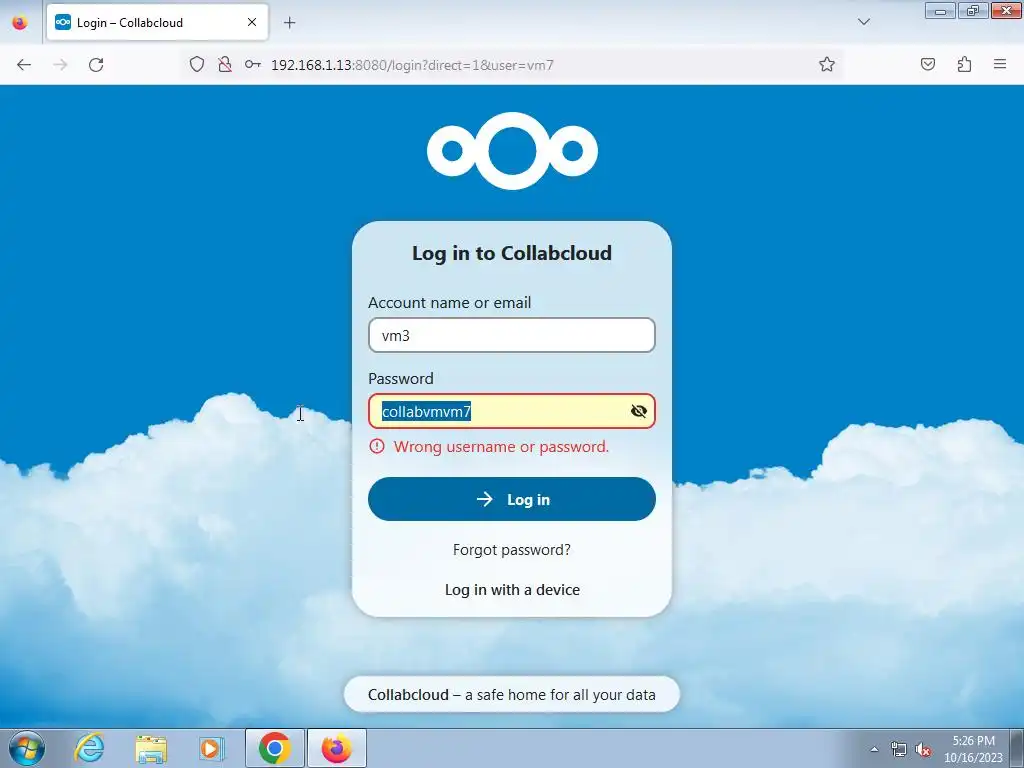Click the Account name or email field

pos(512,335)
